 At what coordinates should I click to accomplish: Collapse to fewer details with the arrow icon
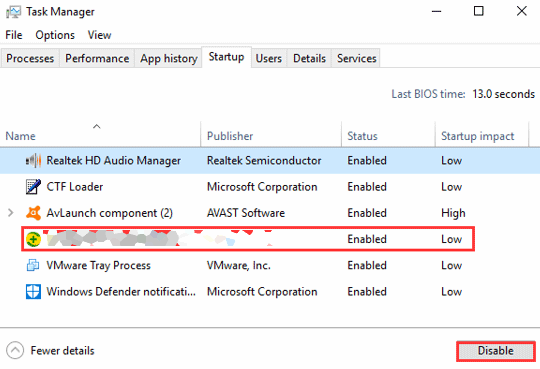[x=15, y=350]
